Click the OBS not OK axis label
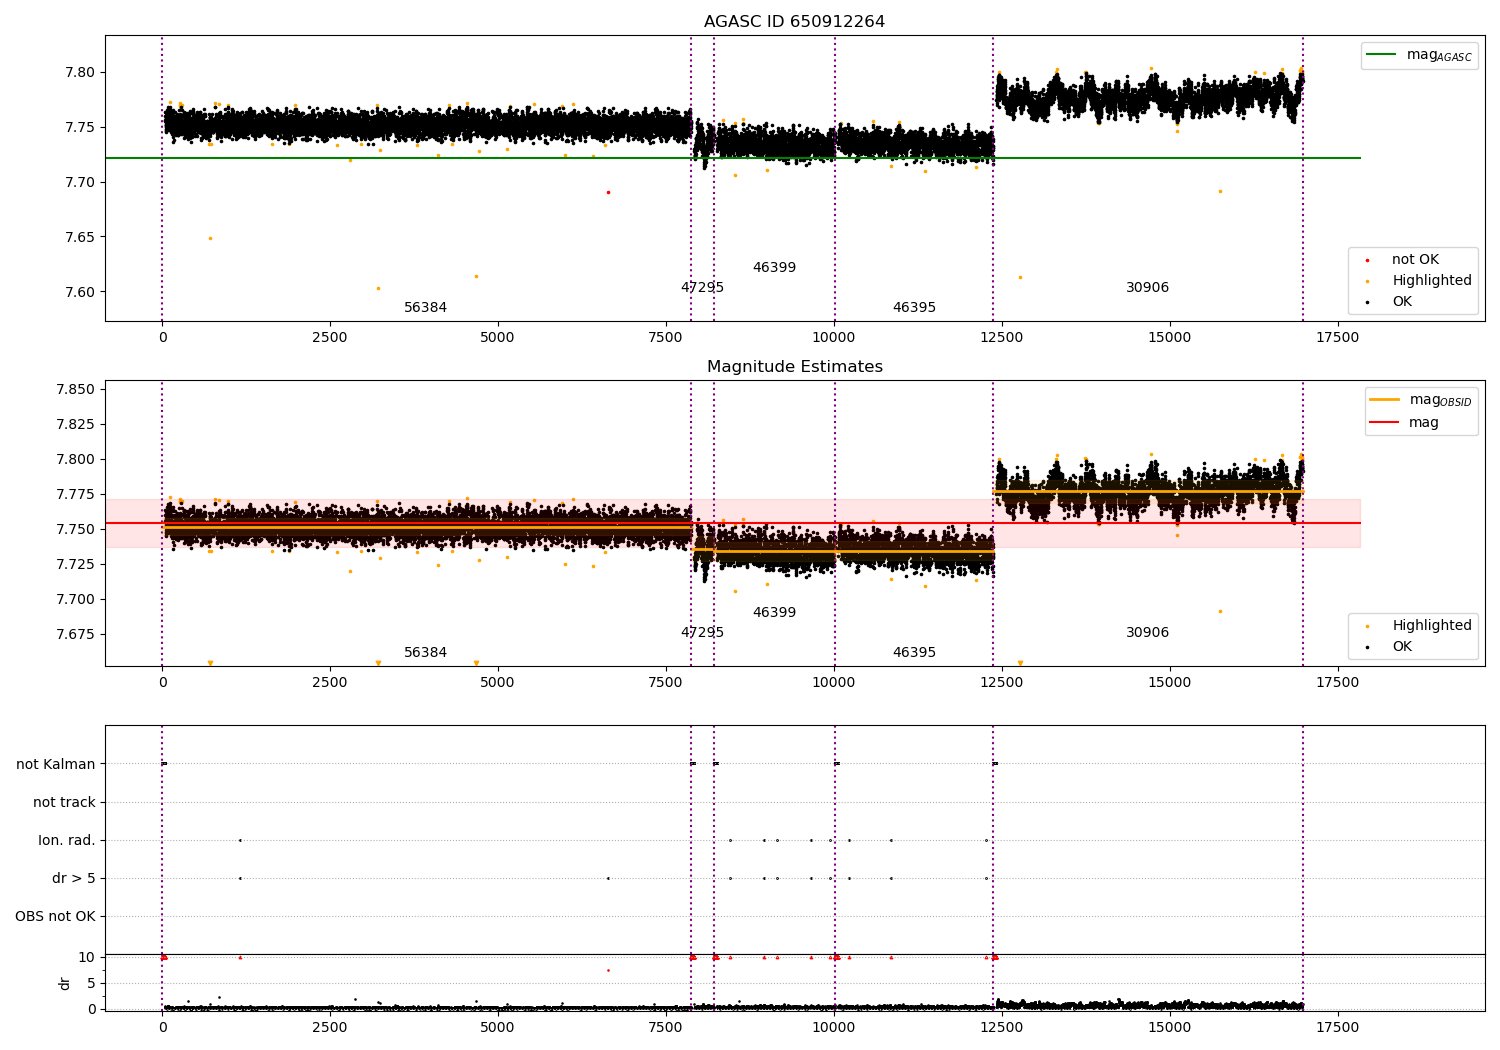Screen dimensions: 1500x1050 coord(56,917)
